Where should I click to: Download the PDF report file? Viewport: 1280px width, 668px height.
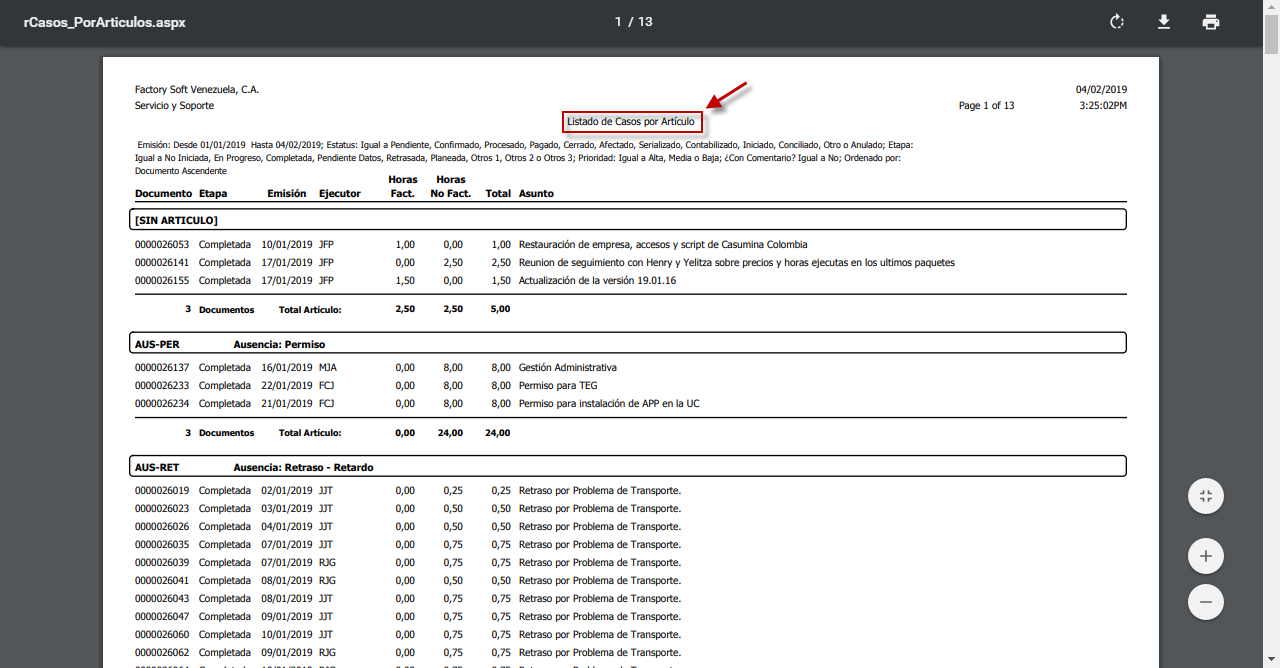point(1164,22)
